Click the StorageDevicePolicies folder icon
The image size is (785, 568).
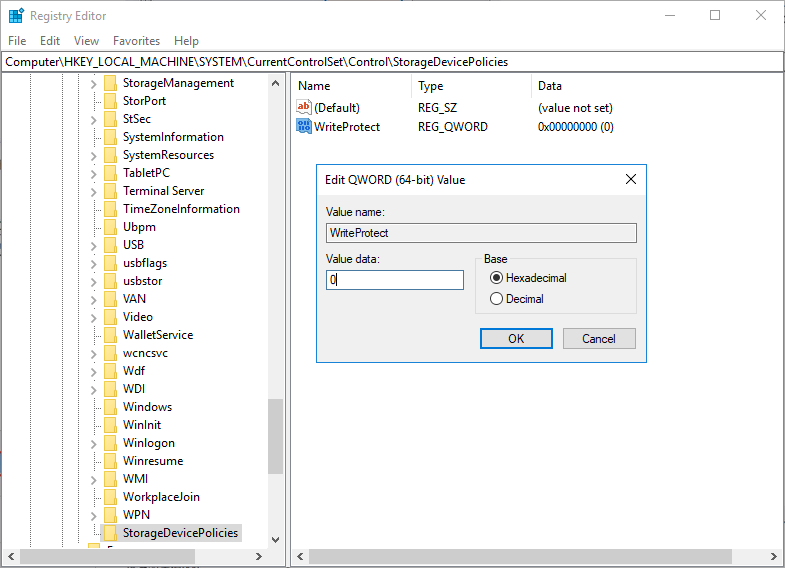(110, 533)
